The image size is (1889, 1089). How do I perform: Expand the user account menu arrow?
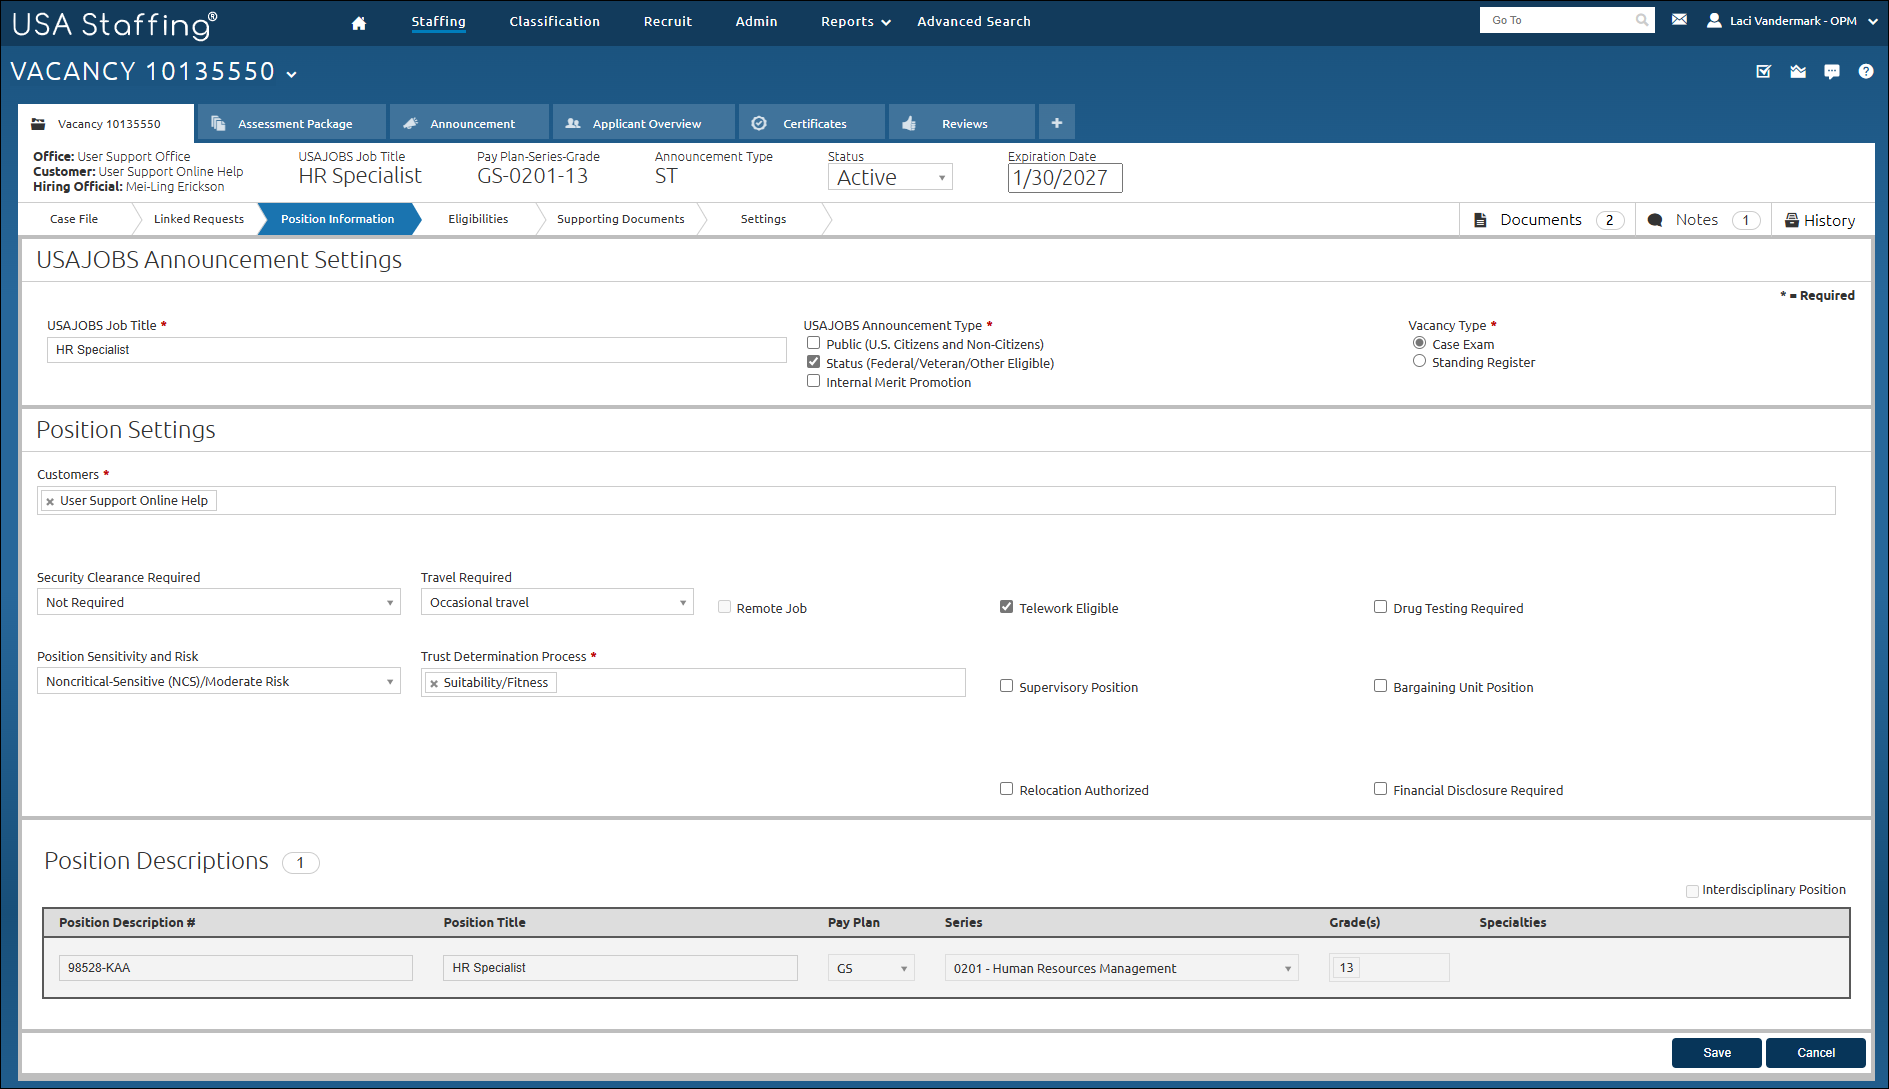click(x=1872, y=21)
